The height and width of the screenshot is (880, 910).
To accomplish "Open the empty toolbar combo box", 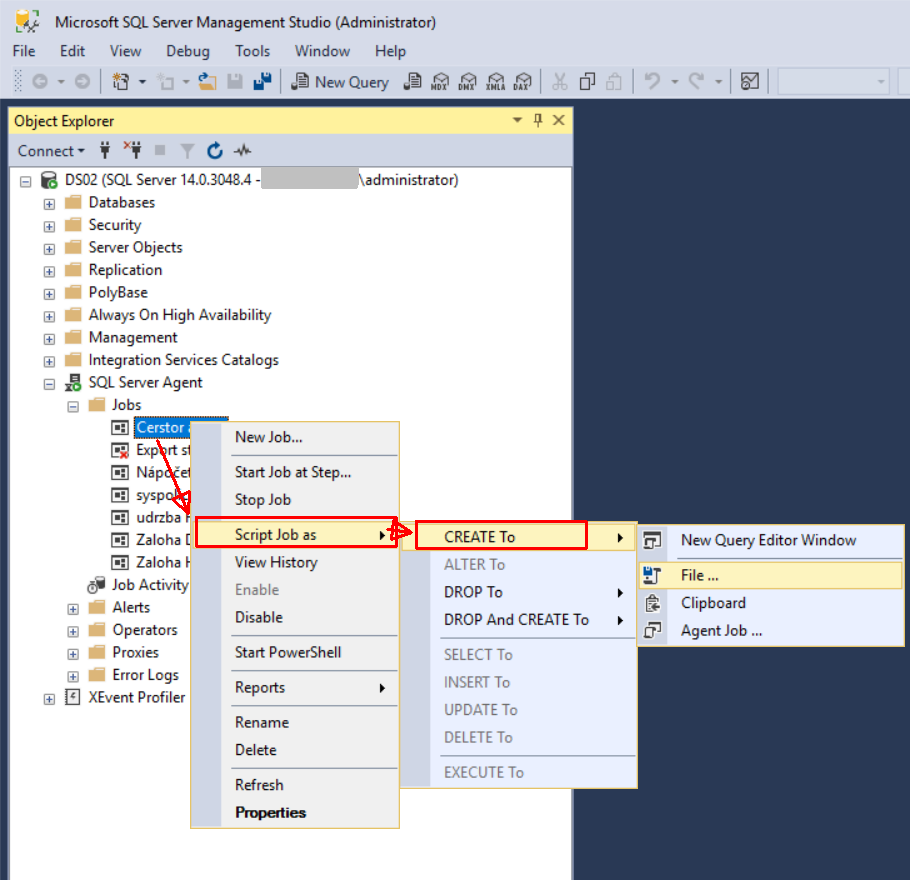I will [833, 82].
